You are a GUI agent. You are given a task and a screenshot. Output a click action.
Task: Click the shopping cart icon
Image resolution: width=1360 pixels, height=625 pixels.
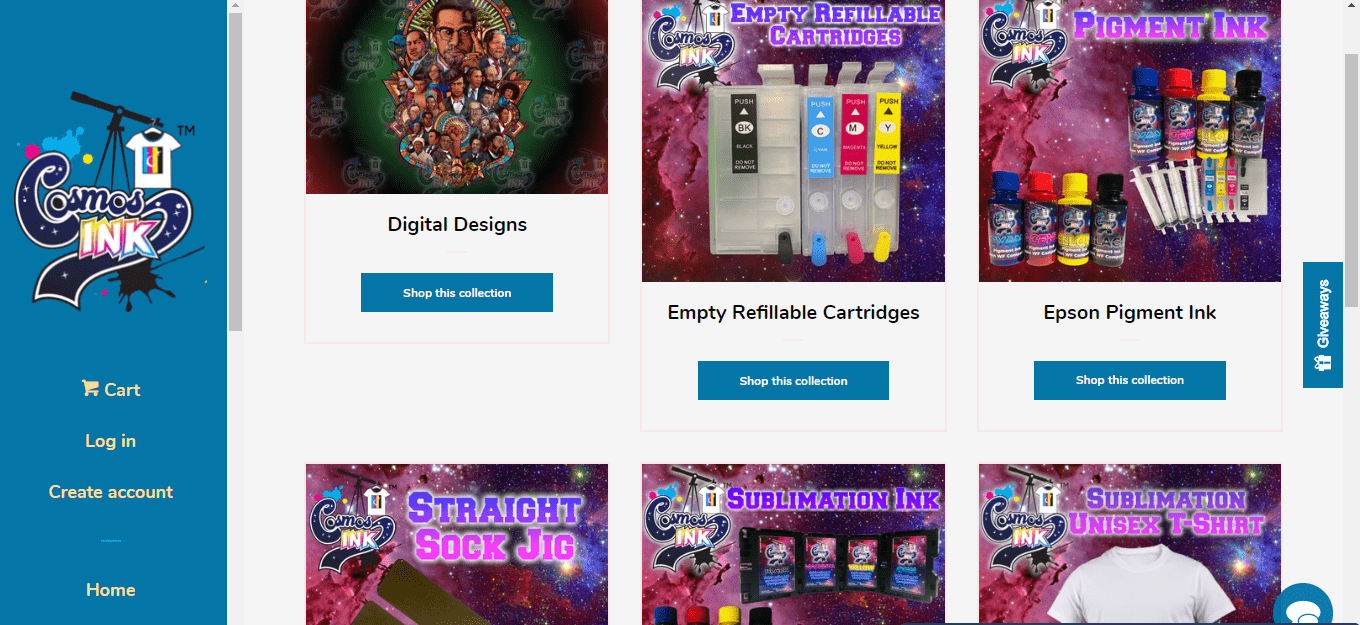[90, 388]
